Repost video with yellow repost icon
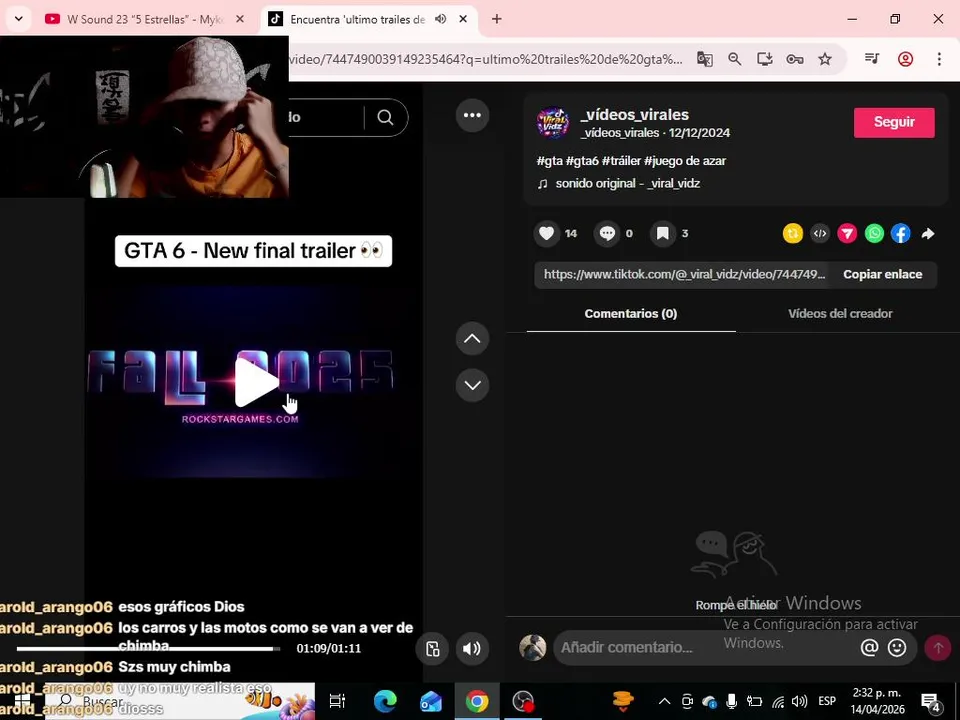Image resolution: width=960 pixels, height=720 pixels. coord(793,233)
